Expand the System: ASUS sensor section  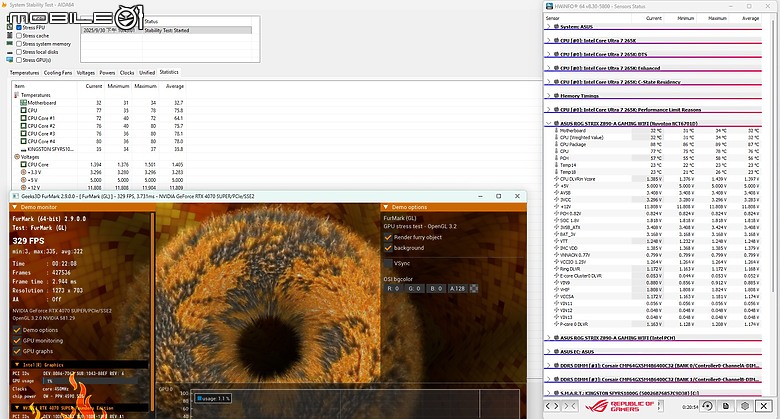549,26
